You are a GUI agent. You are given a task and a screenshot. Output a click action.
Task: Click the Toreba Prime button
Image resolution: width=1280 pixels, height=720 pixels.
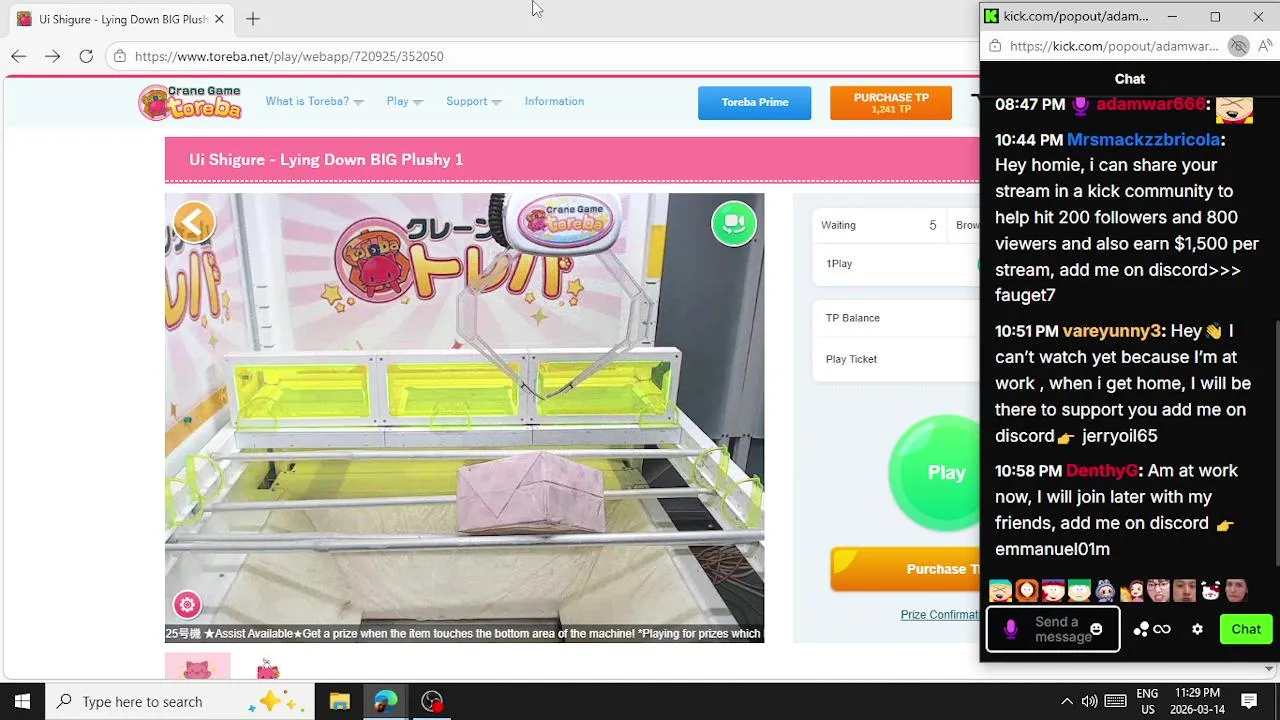[755, 103]
